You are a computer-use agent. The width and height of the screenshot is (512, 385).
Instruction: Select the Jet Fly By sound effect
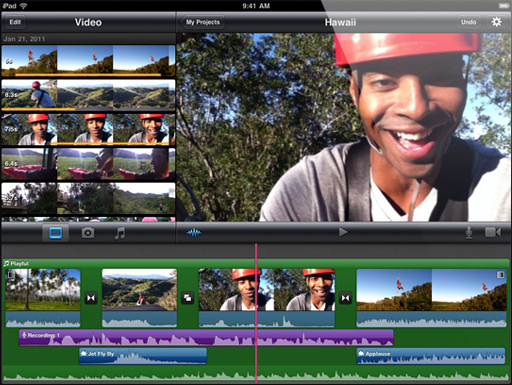(x=143, y=356)
